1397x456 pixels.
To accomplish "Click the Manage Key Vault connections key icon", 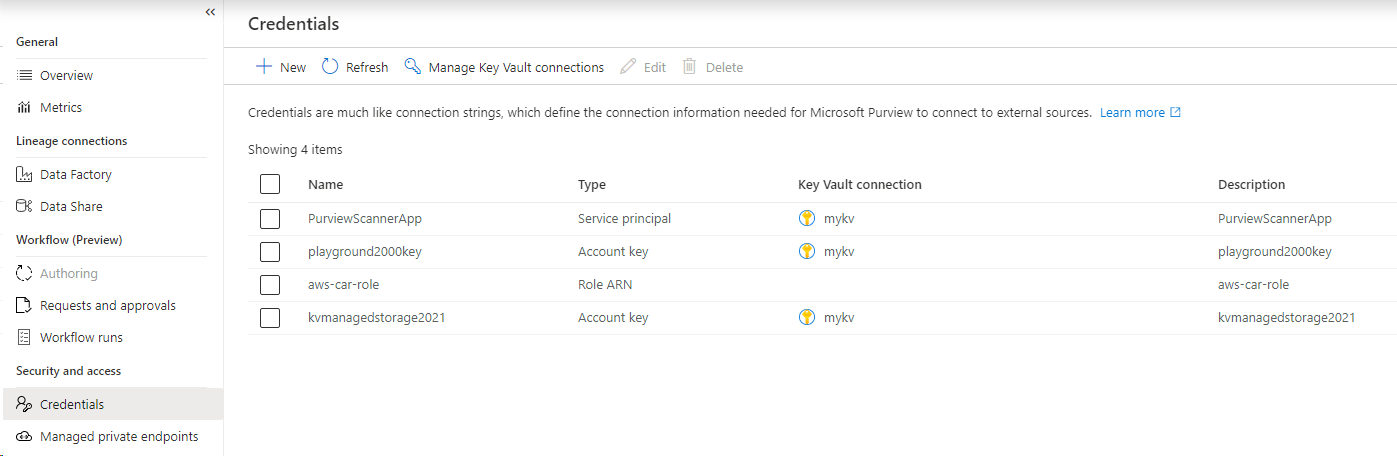I will [x=412, y=67].
